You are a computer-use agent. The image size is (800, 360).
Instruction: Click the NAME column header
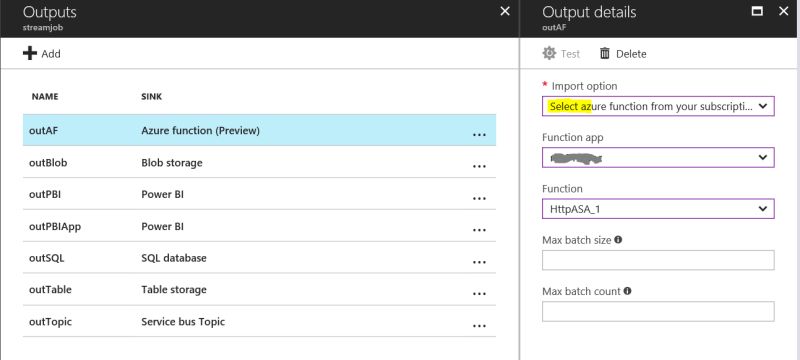coord(45,96)
